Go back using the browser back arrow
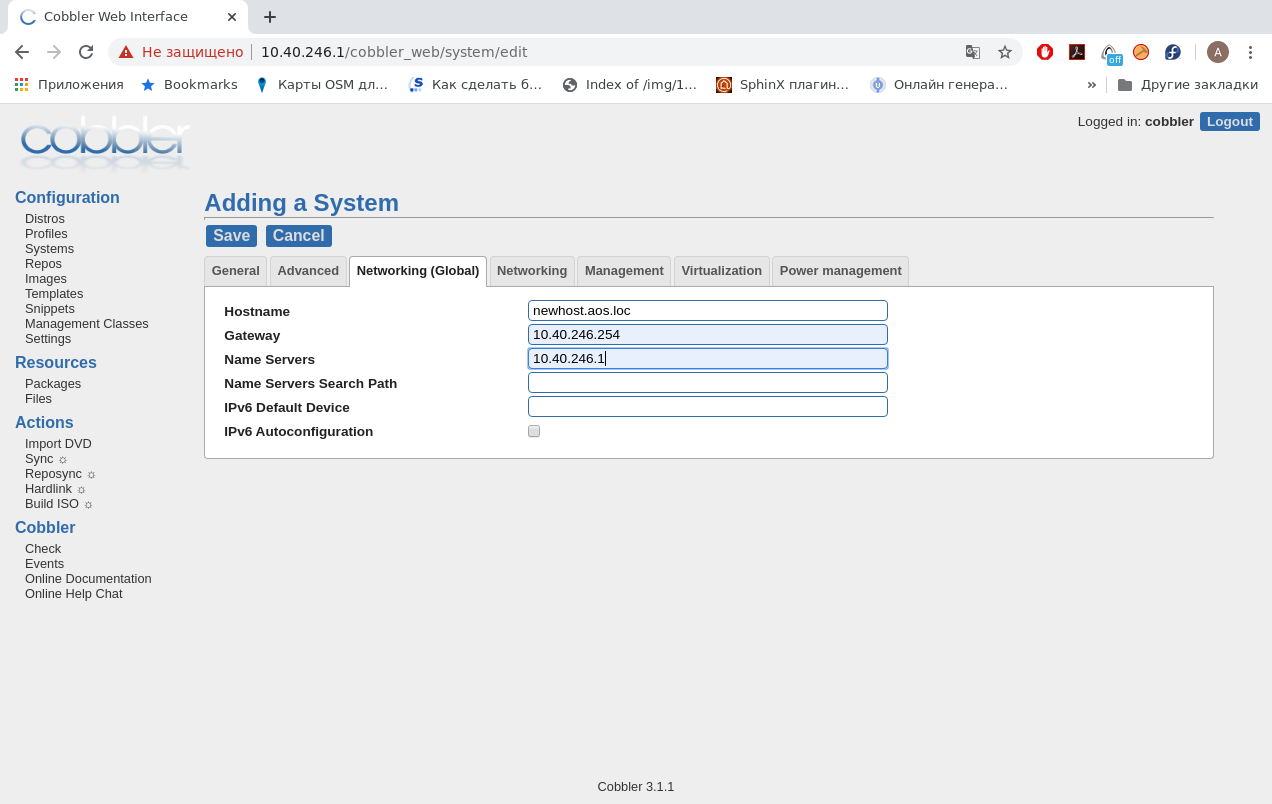 click(x=22, y=52)
